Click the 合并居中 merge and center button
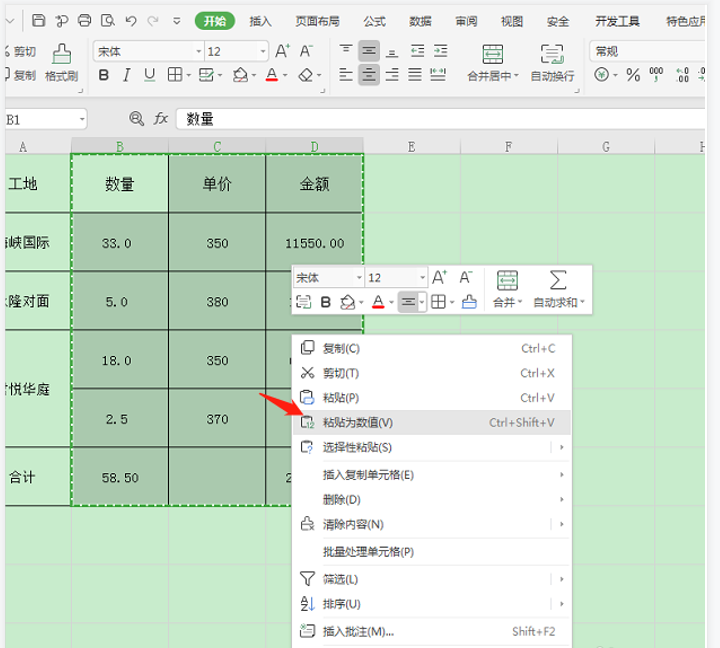 point(492,61)
